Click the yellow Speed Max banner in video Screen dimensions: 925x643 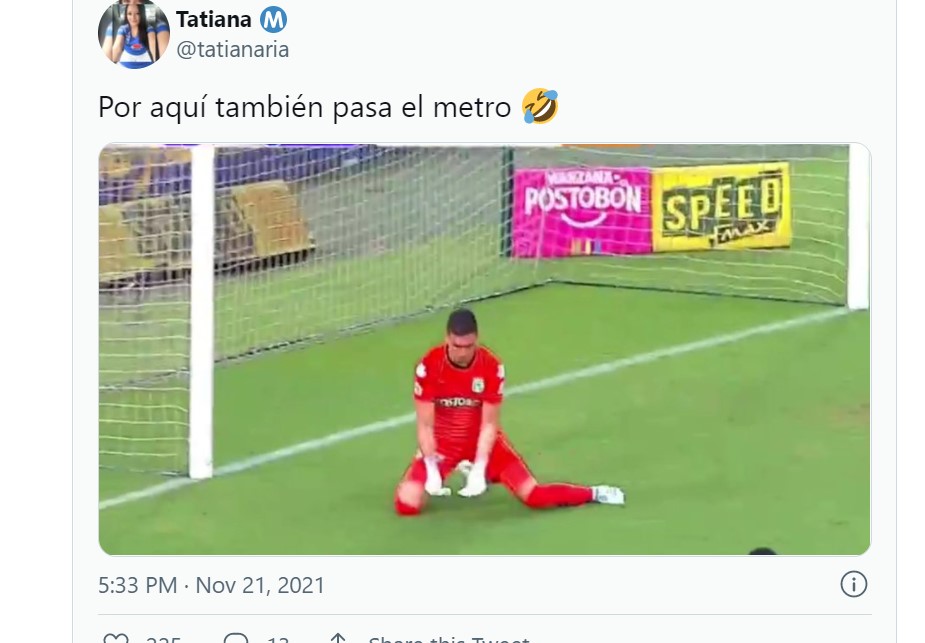721,208
